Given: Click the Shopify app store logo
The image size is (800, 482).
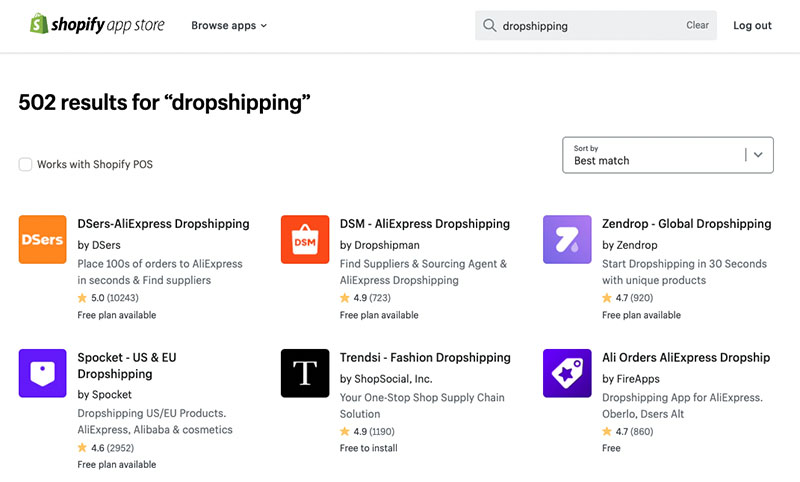Looking at the screenshot, I should point(97,24).
